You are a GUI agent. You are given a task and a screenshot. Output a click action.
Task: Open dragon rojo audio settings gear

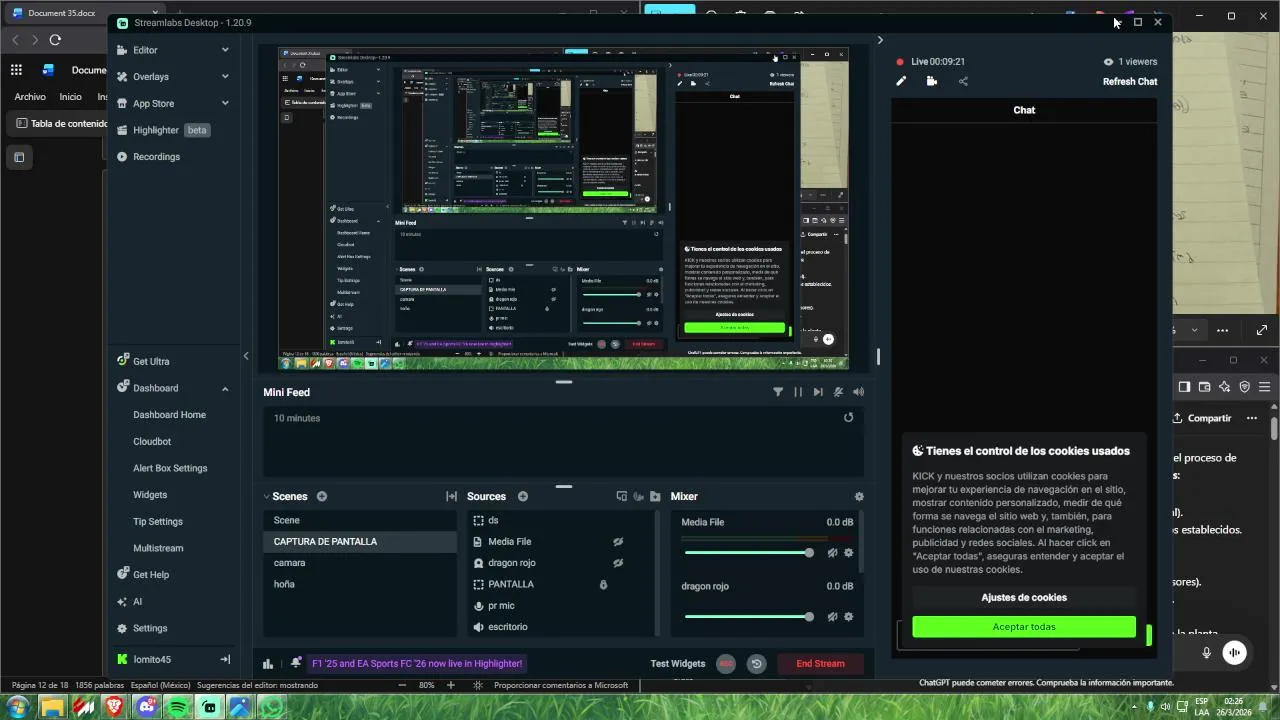point(849,617)
